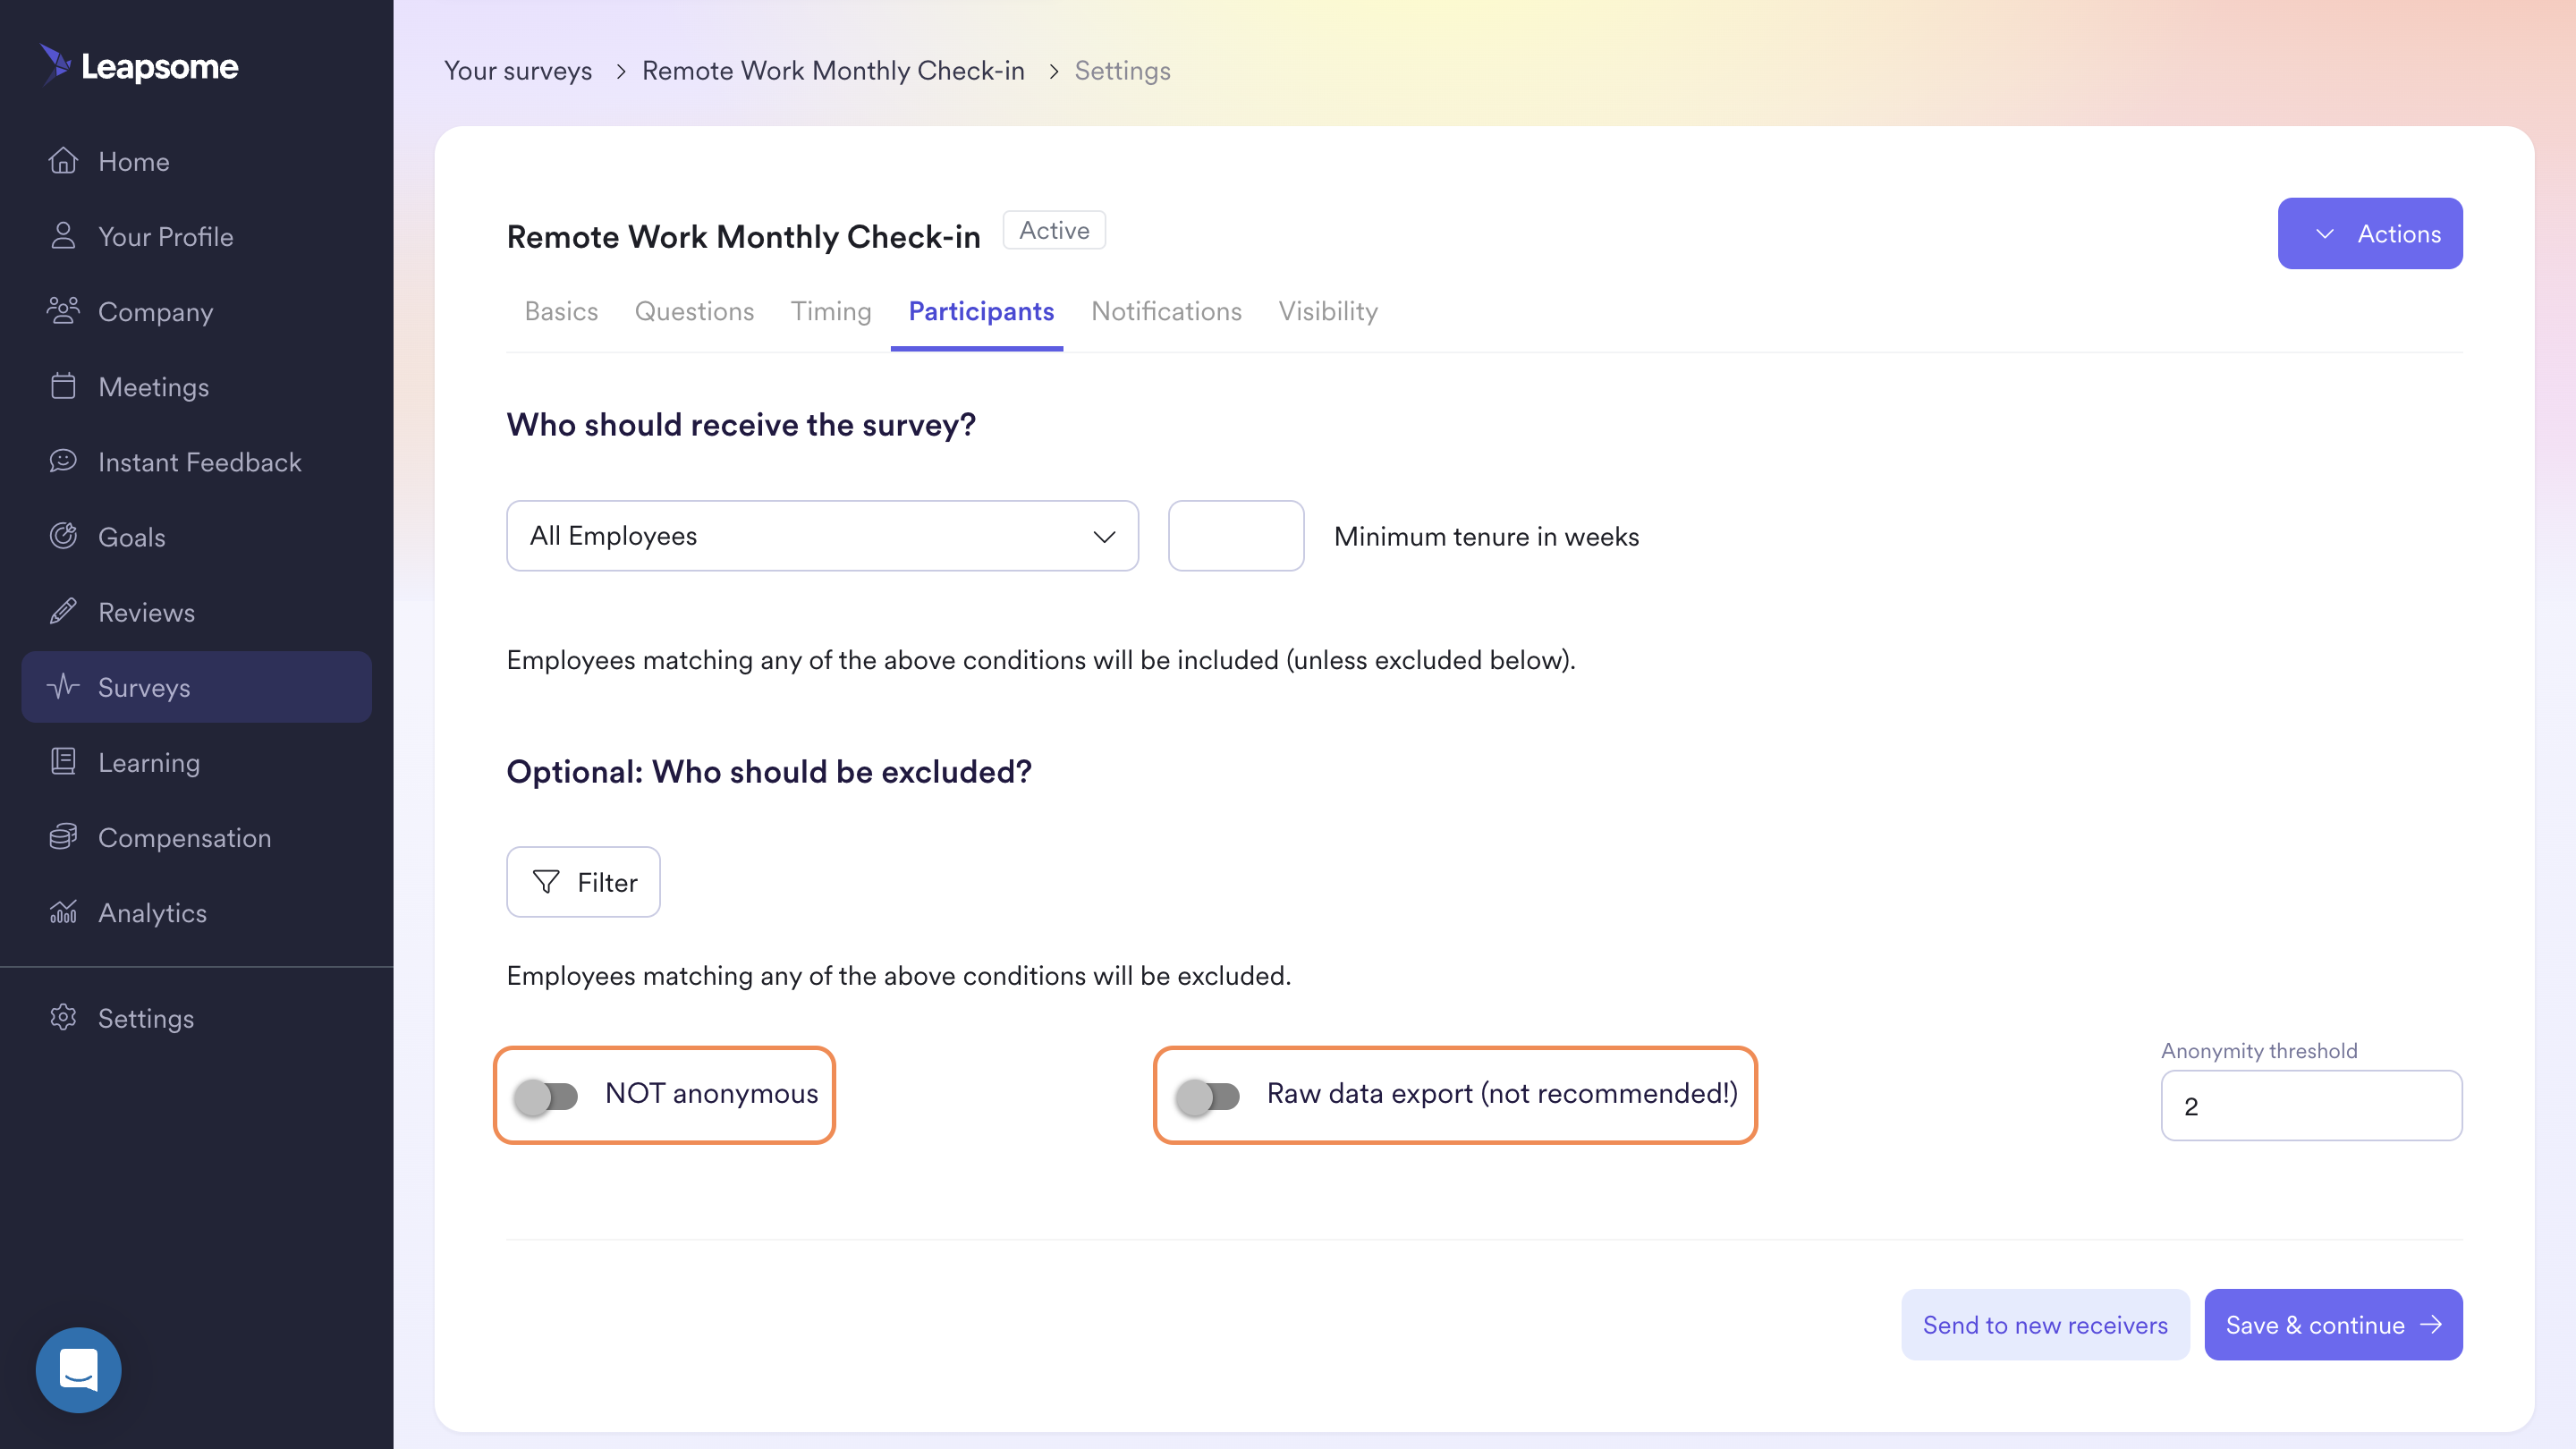
Task: Open Instant Feedback in the sidebar
Action: 196,461
